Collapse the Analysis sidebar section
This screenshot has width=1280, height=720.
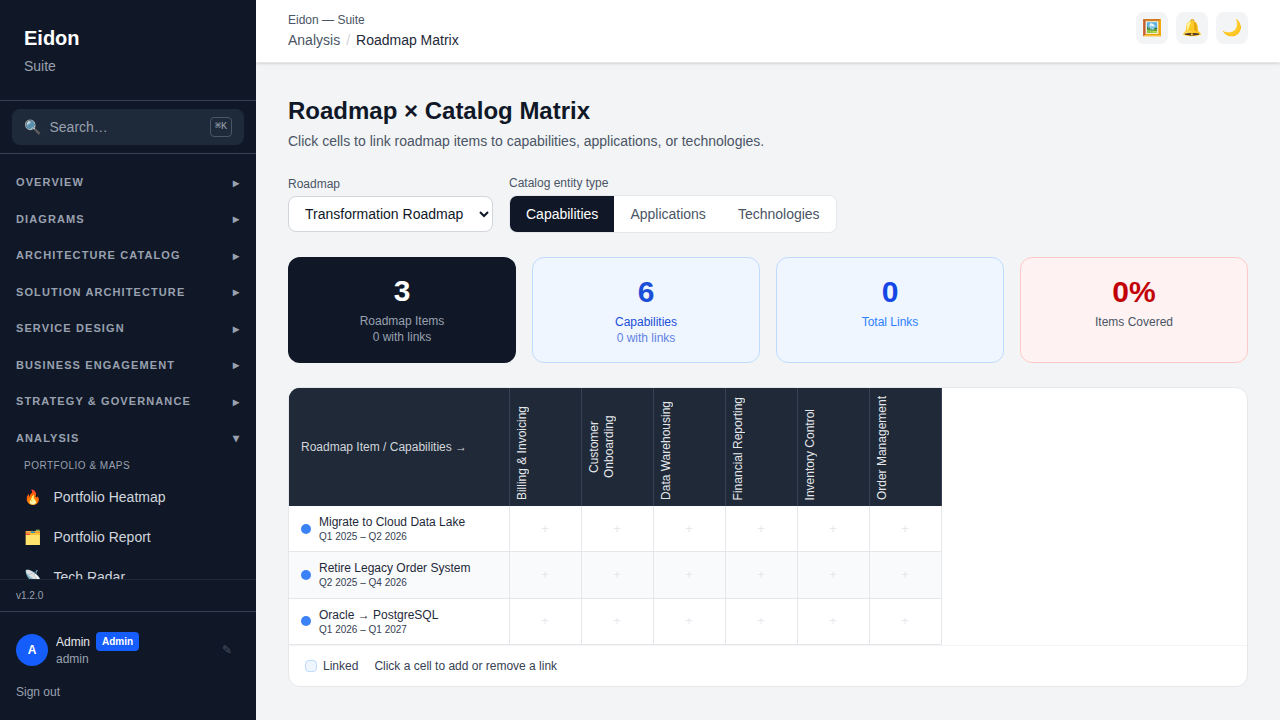[x=128, y=438]
